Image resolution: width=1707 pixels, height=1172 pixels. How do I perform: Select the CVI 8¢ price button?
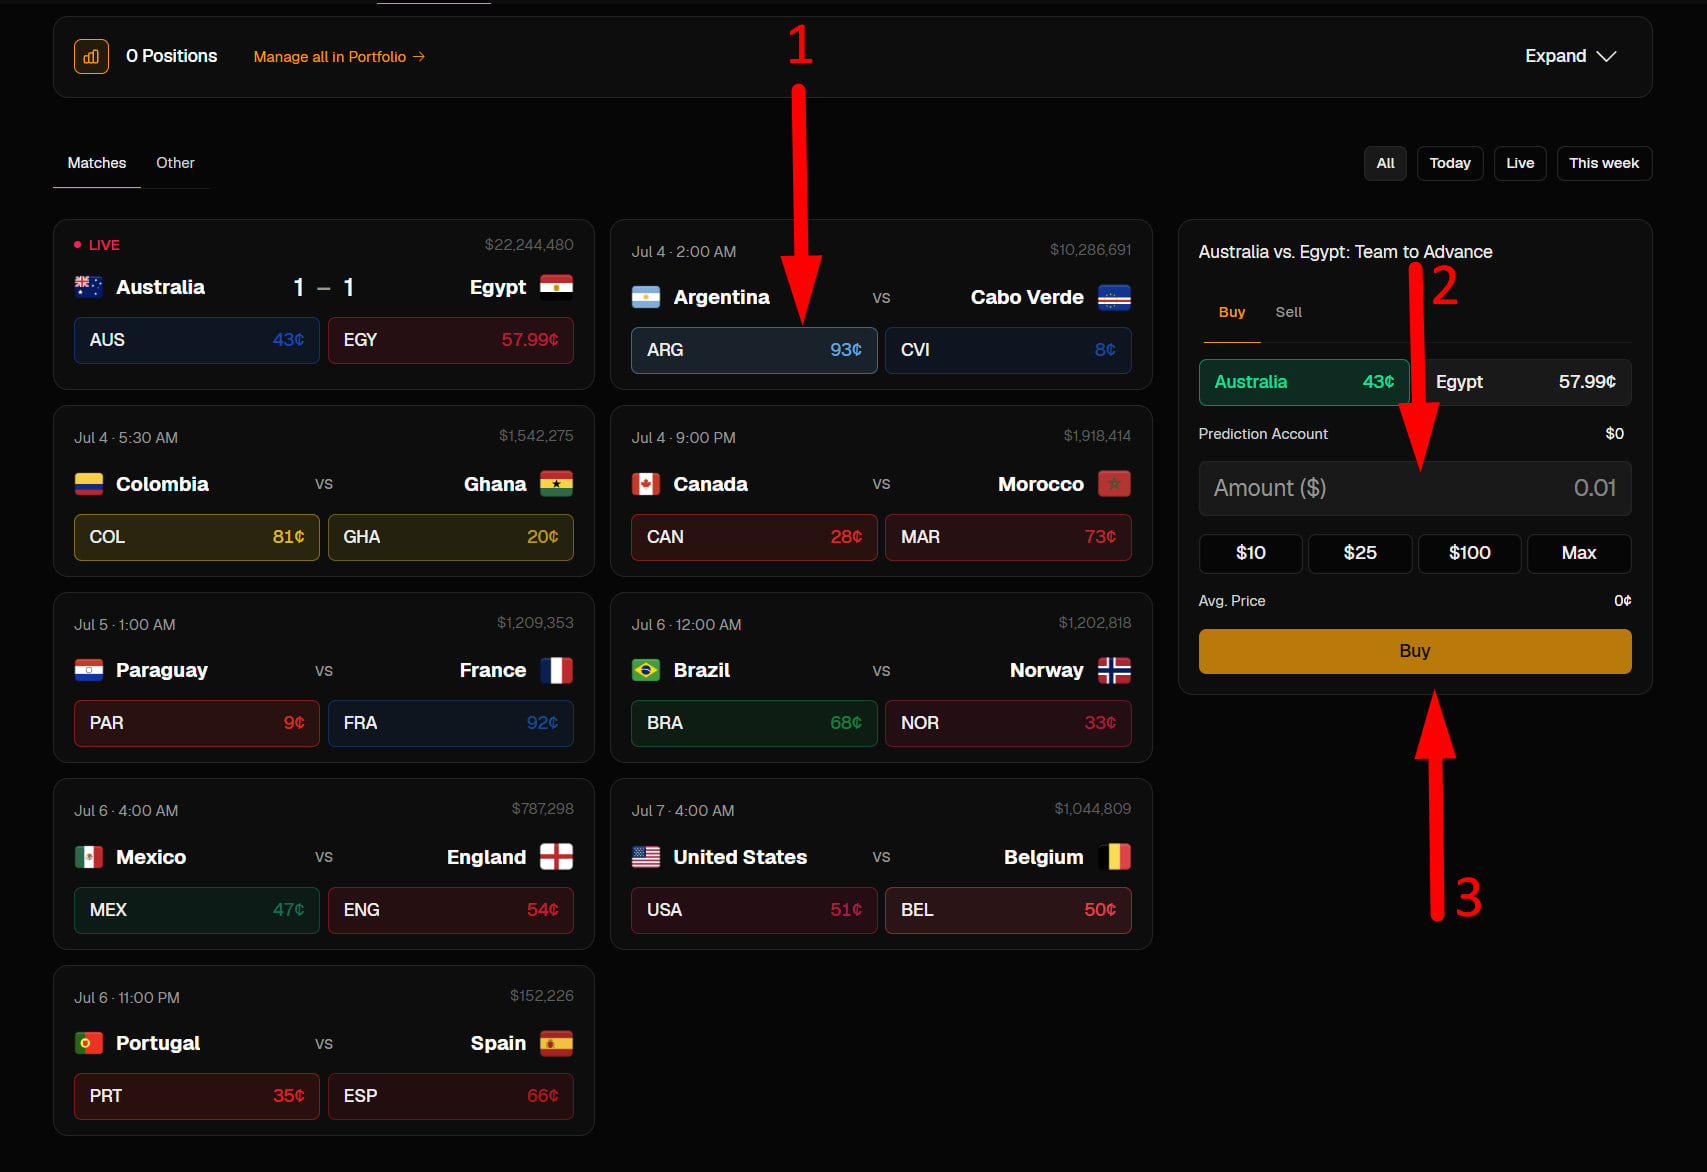[1008, 350]
